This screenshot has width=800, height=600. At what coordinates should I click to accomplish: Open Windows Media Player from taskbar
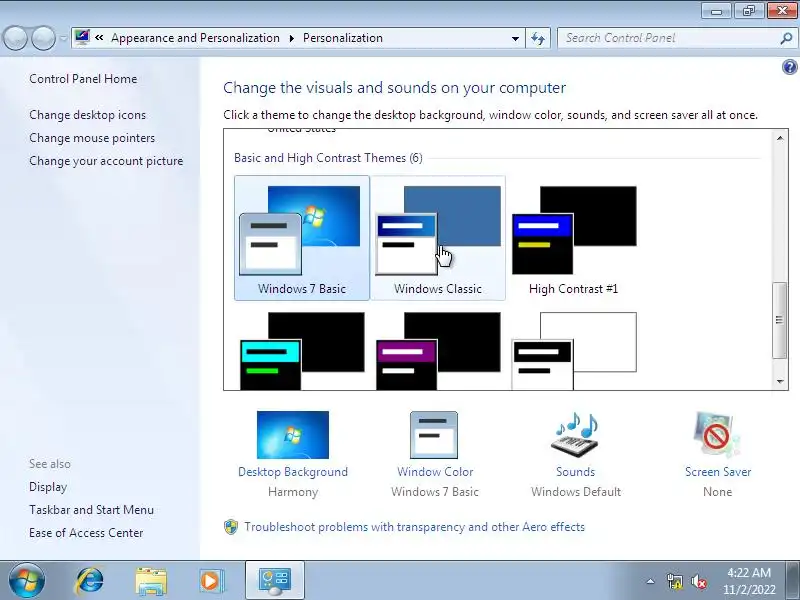pyautogui.click(x=210, y=581)
